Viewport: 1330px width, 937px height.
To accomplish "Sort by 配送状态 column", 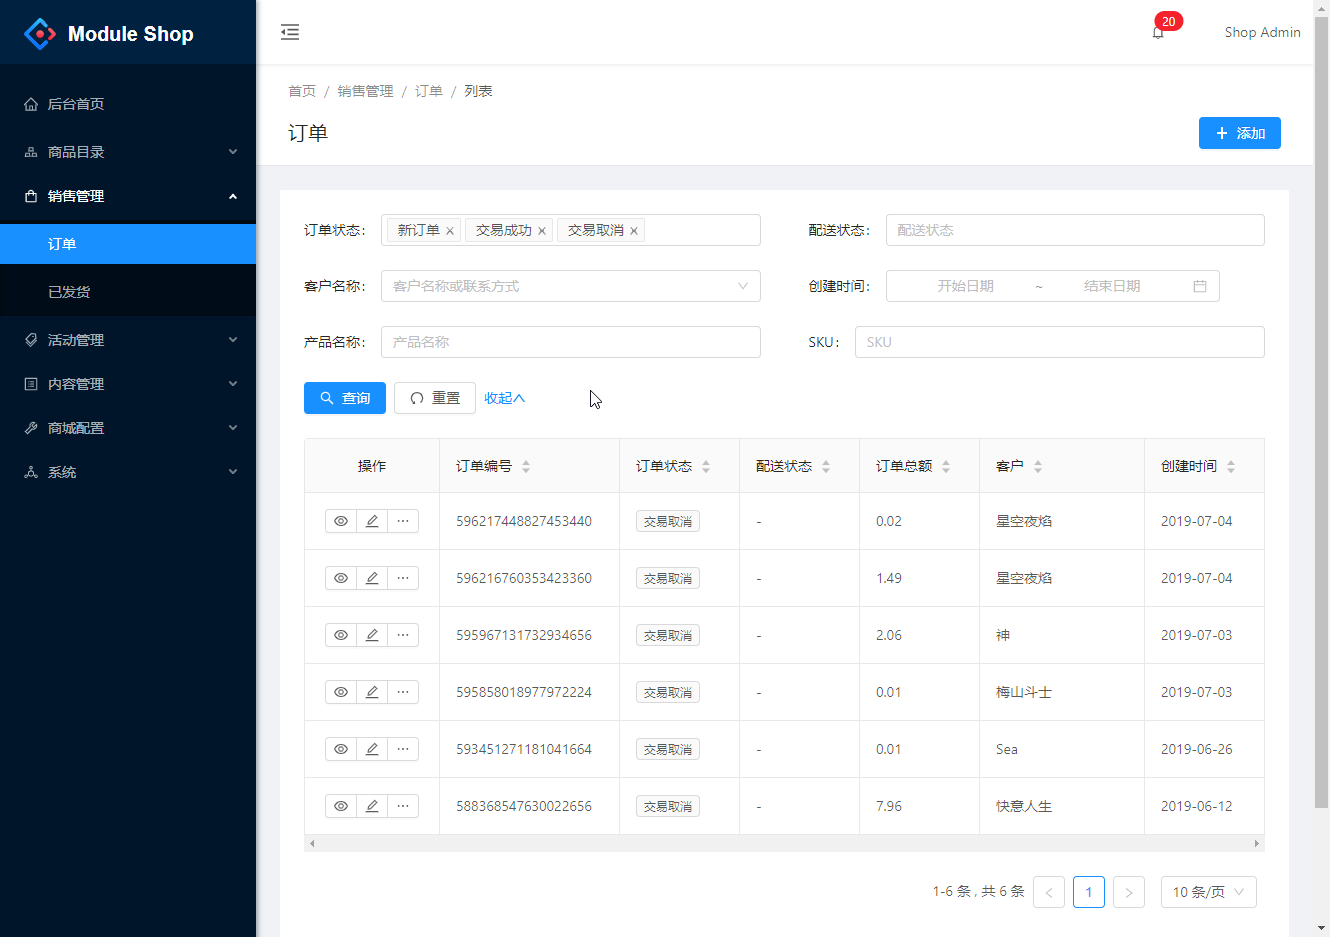I will click(x=826, y=466).
